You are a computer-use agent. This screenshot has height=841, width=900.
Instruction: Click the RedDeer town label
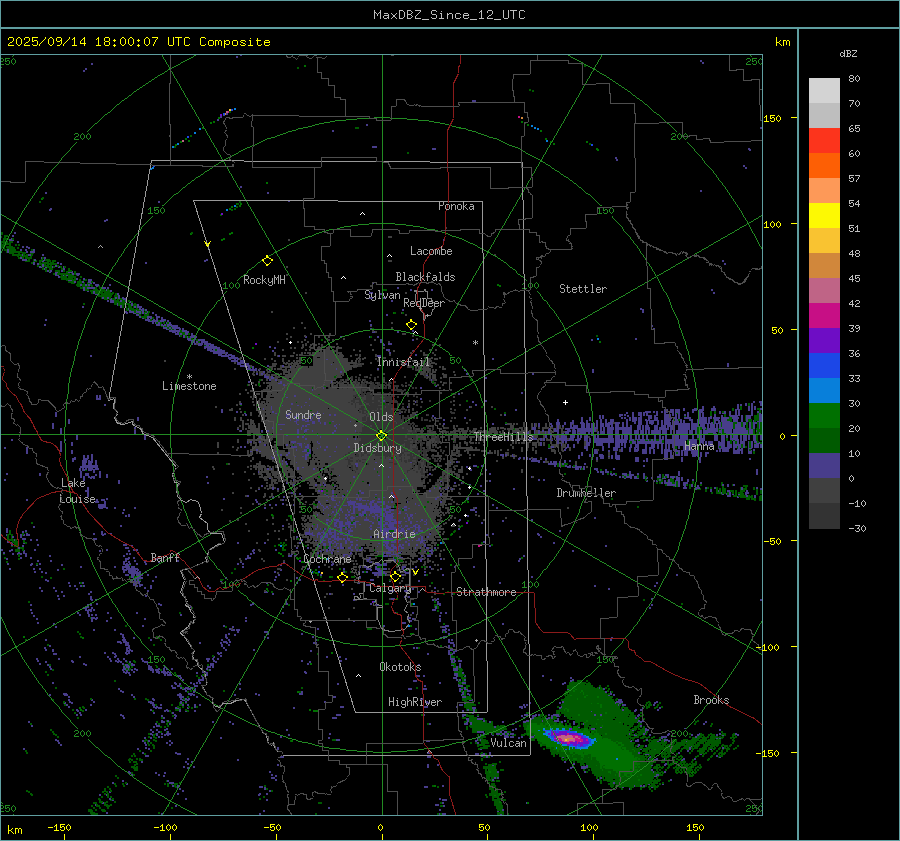point(424,303)
